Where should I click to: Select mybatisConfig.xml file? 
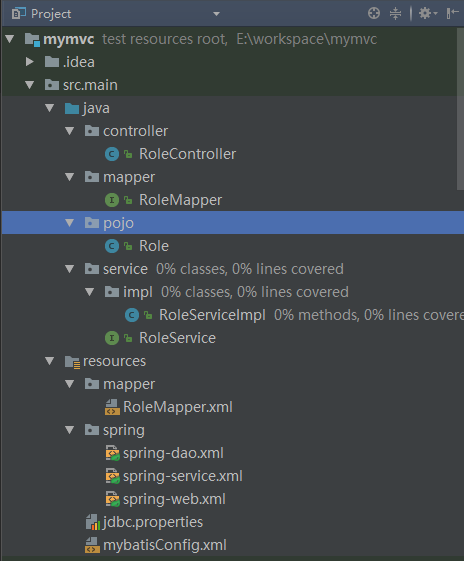[x=165, y=545]
